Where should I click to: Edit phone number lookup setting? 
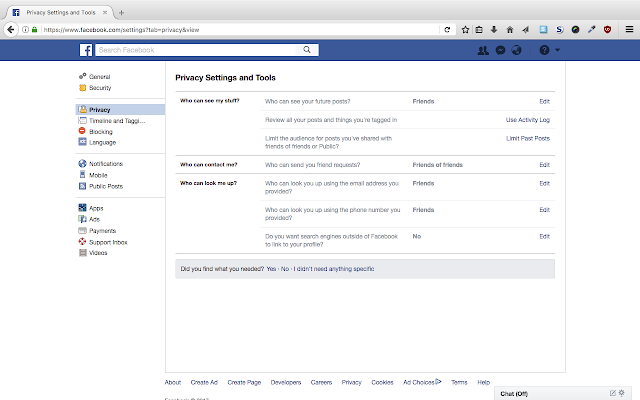(544, 210)
